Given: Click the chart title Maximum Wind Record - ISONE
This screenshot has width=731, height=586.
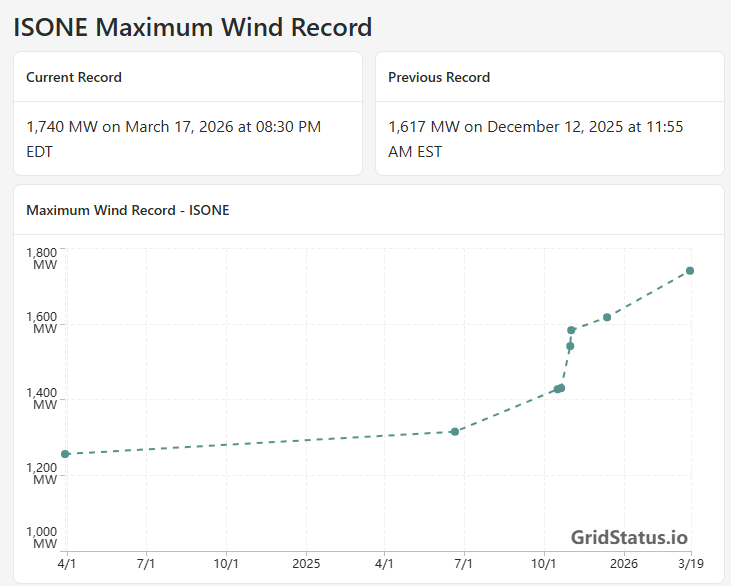Looking at the screenshot, I should click(127, 210).
